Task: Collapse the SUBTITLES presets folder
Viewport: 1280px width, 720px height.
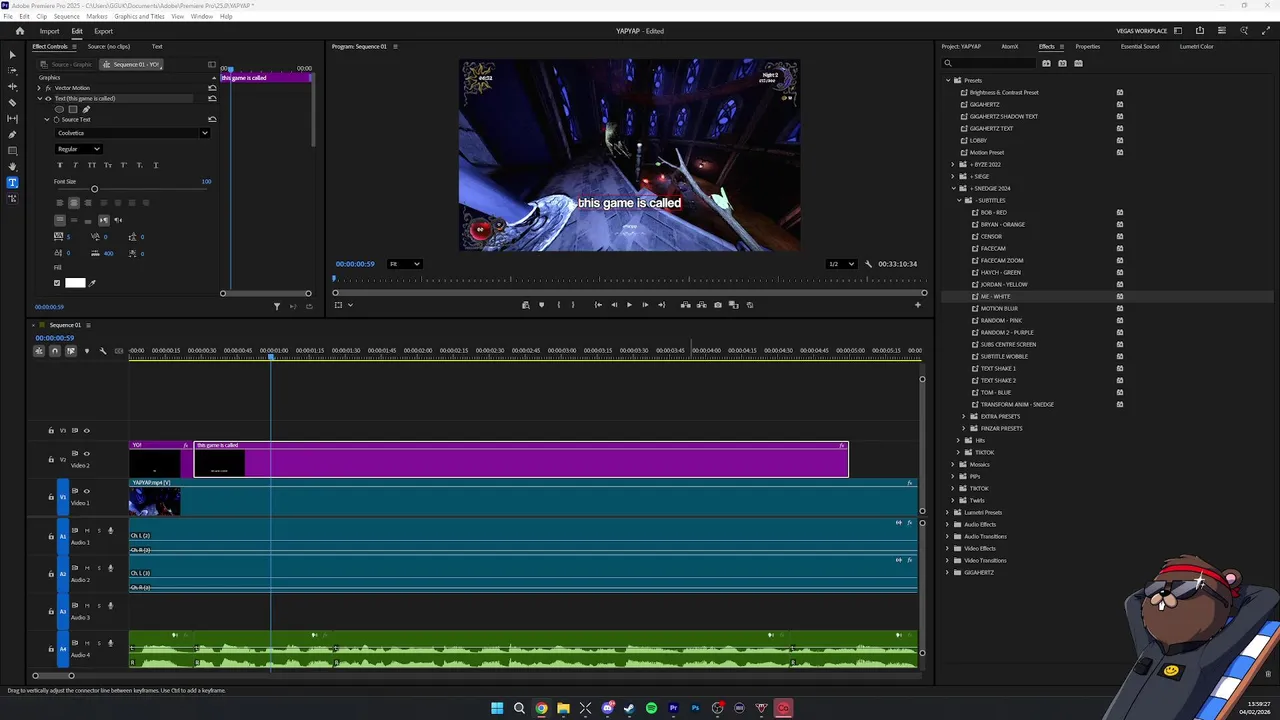Action: tap(960, 200)
